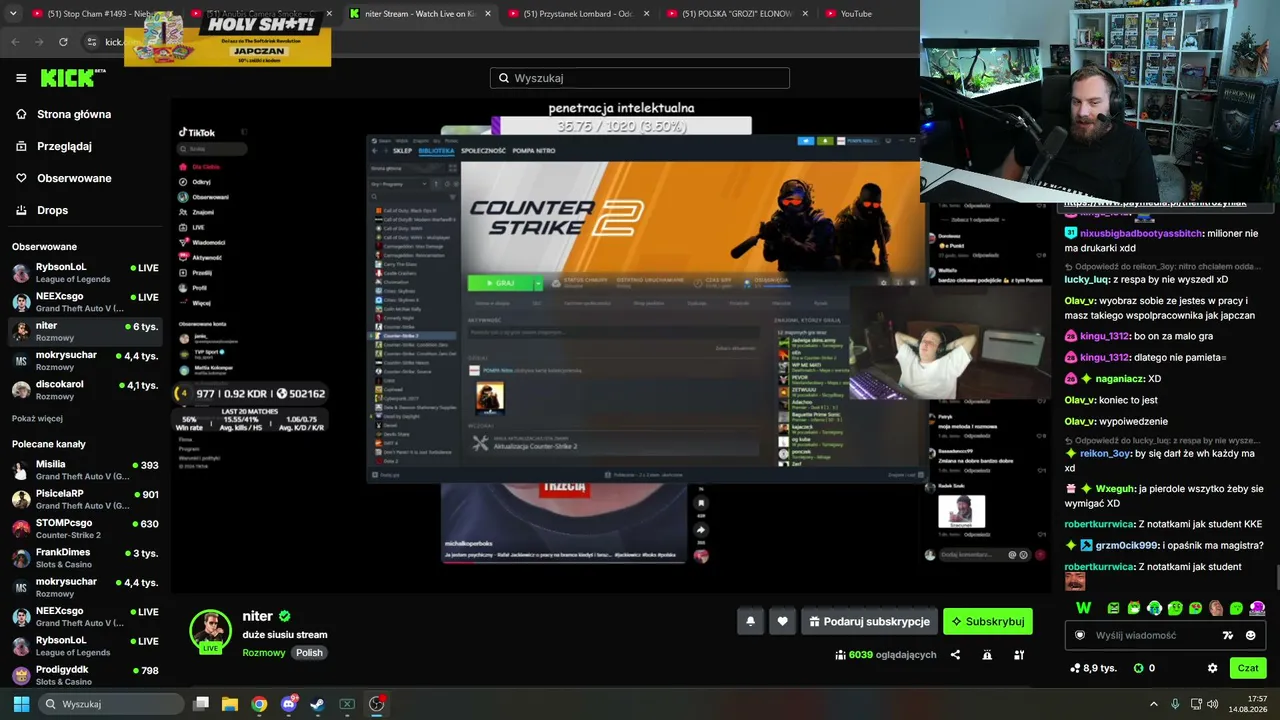This screenshot has height=720, width=1280.
Task: Open Task View on the taskbar
Action: pyautogui.click(x=201, y=704)
